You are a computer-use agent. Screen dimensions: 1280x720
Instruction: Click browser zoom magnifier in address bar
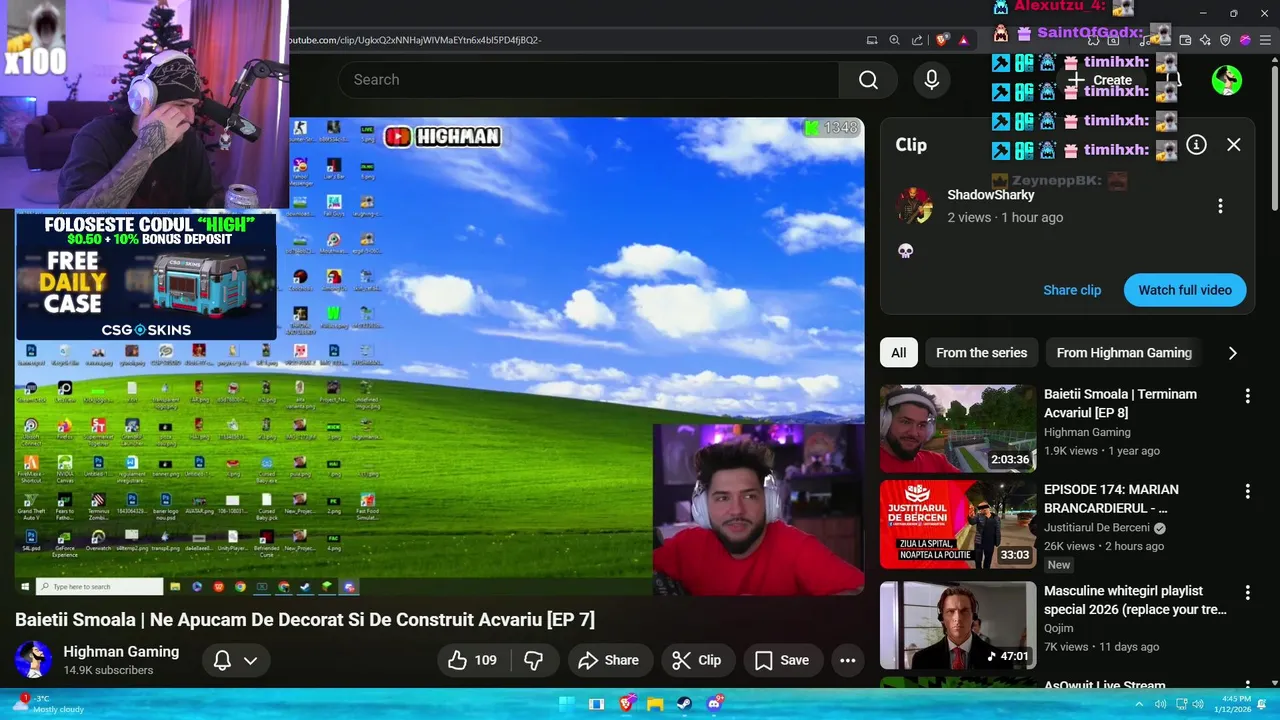[895, 40]
